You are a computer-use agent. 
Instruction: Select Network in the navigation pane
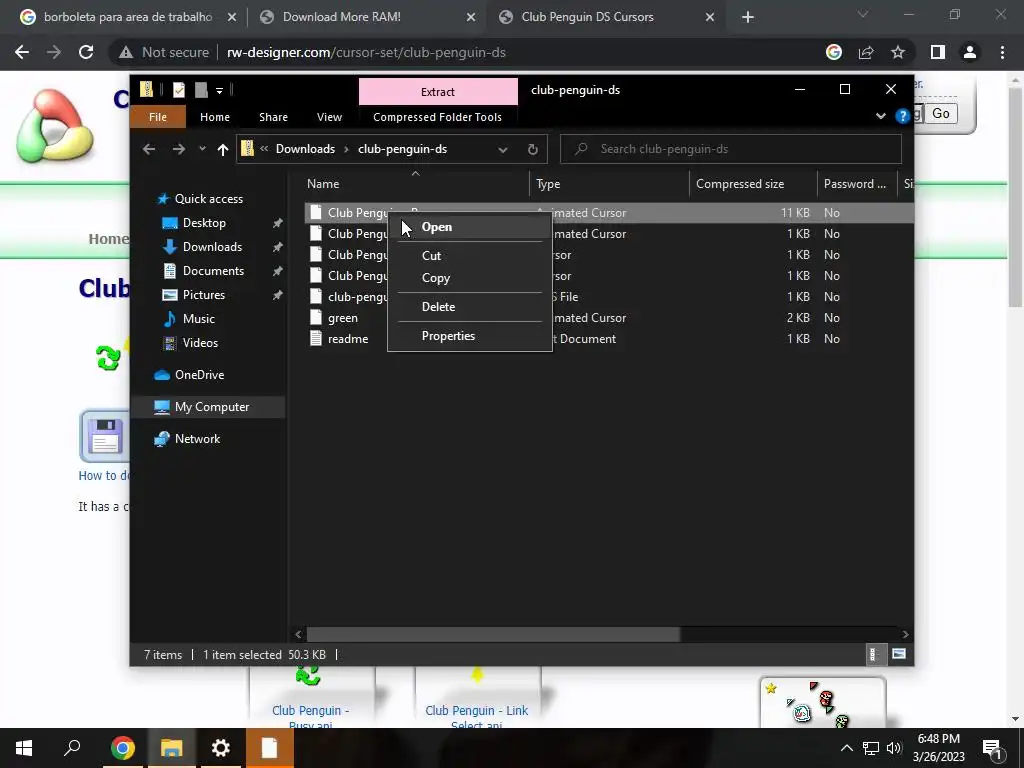197,439
